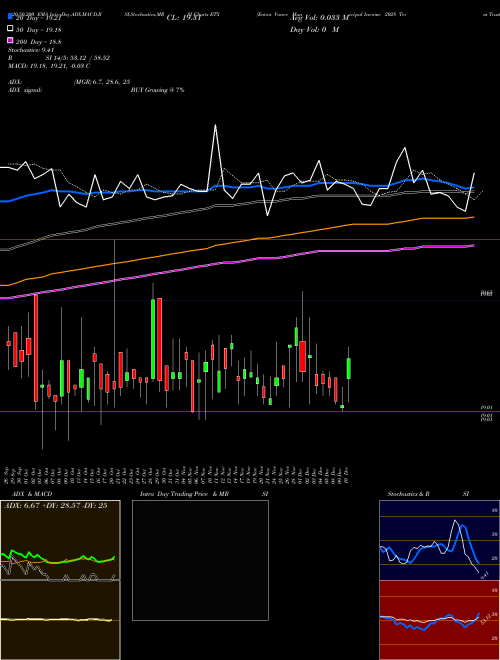Click the '(MGR) 6.7, 28.6, 25' ADX values
Image resolution: width=500 pixels, height=660 pixels.
pos(102,82)
